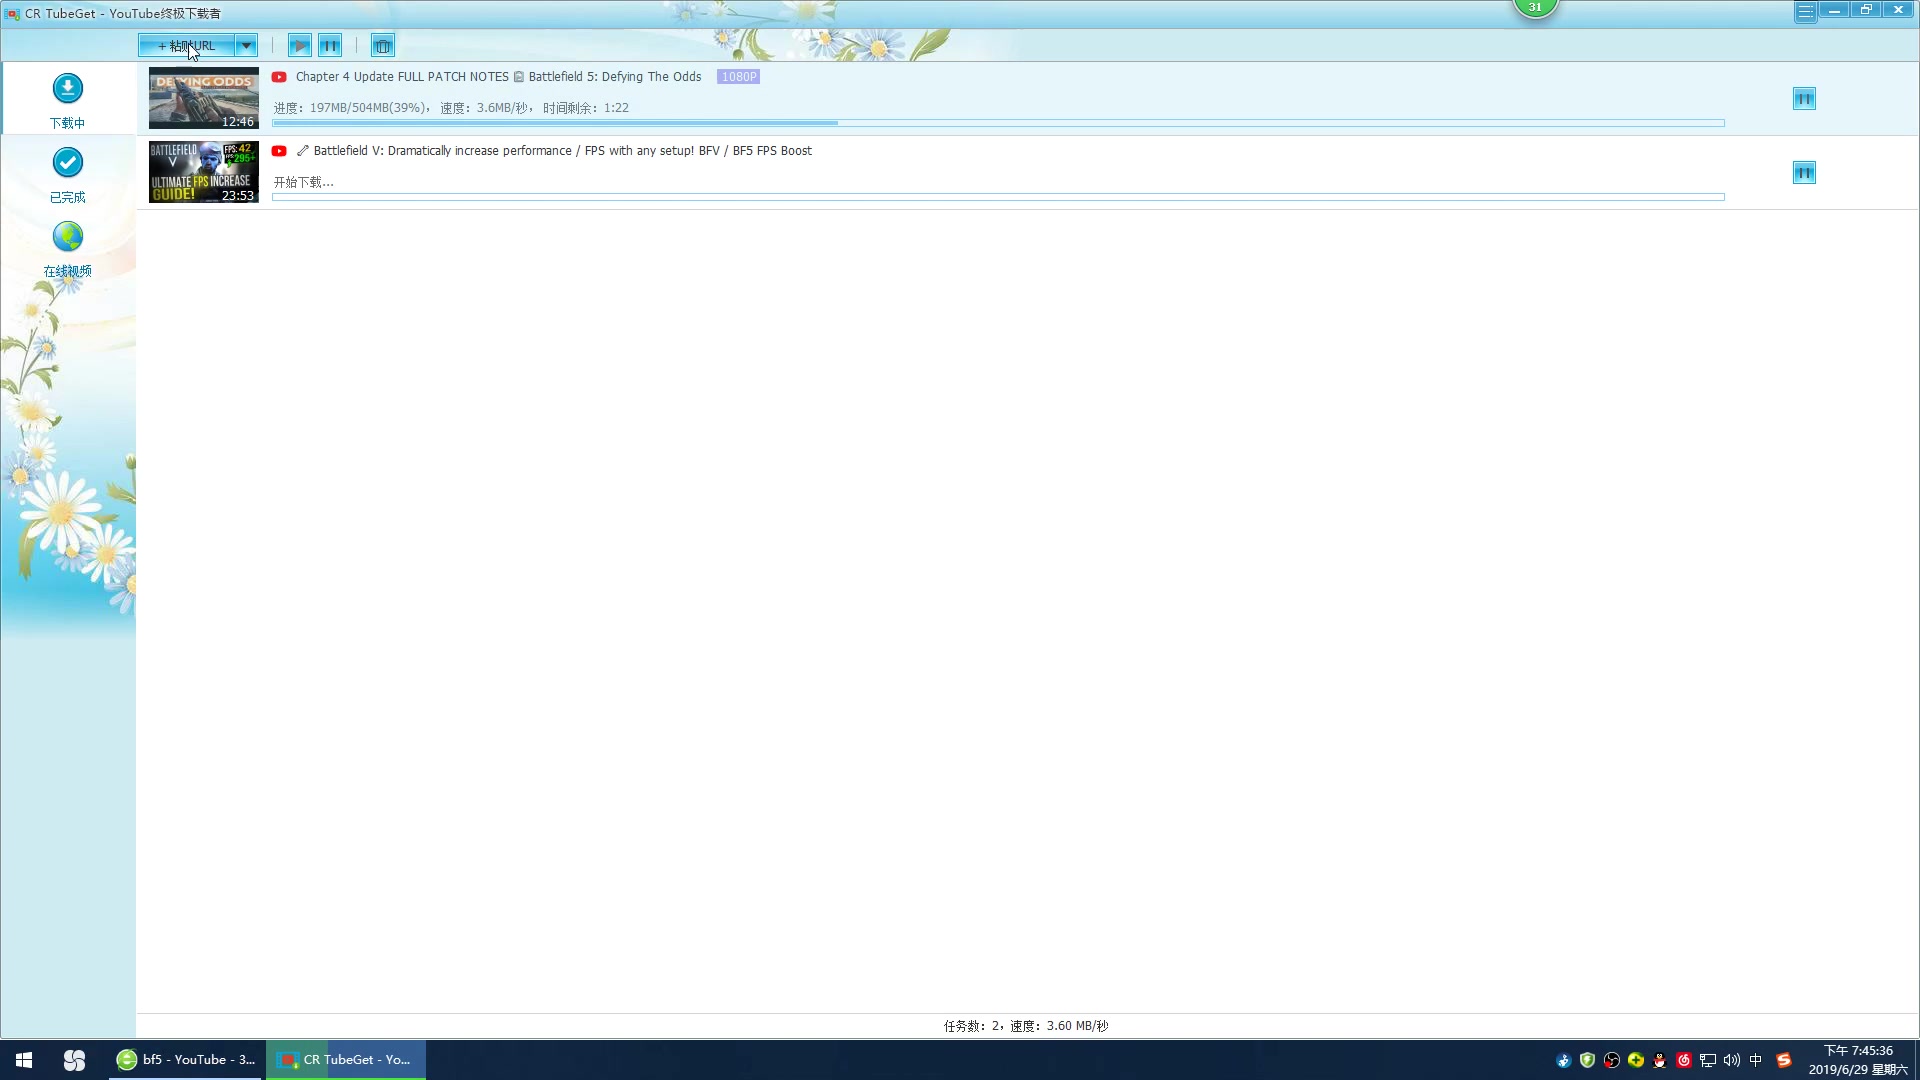Open the main menu icon in title bar
The height and width of the screenshot is (1080, 1920).
point(1805,12)
